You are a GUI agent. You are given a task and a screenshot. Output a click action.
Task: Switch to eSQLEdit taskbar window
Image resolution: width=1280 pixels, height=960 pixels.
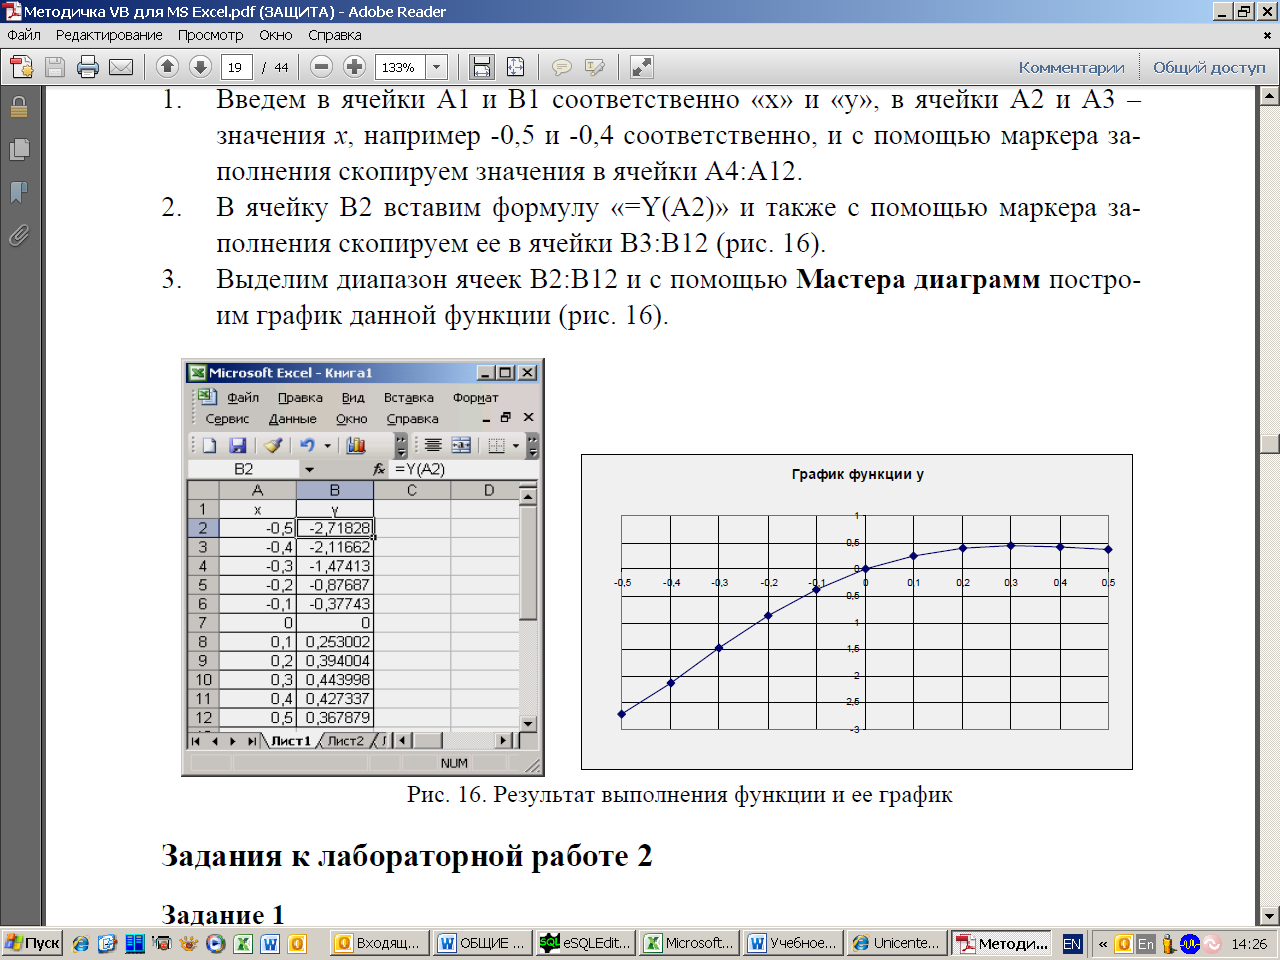click(586, 943)
